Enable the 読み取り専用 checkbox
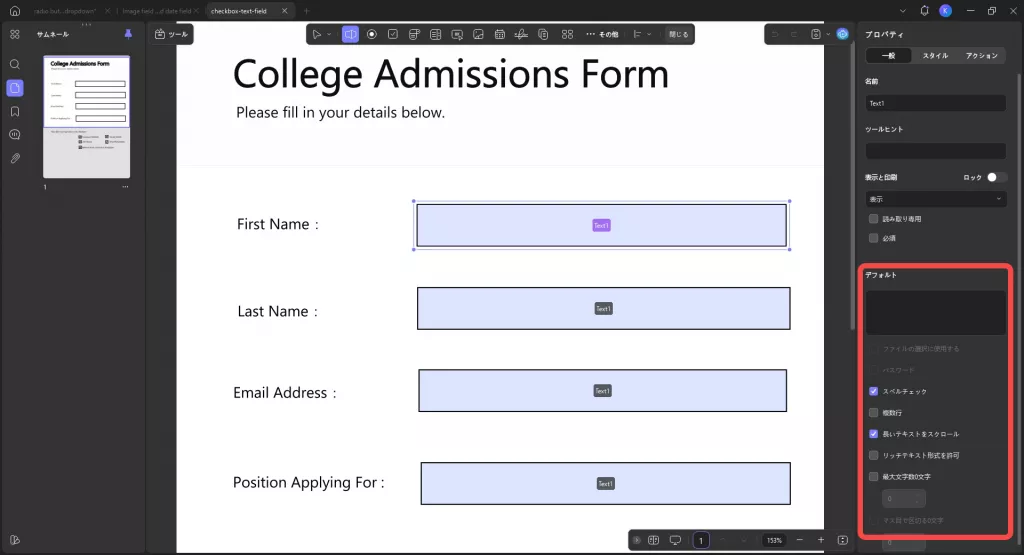 tap(873, 219)
